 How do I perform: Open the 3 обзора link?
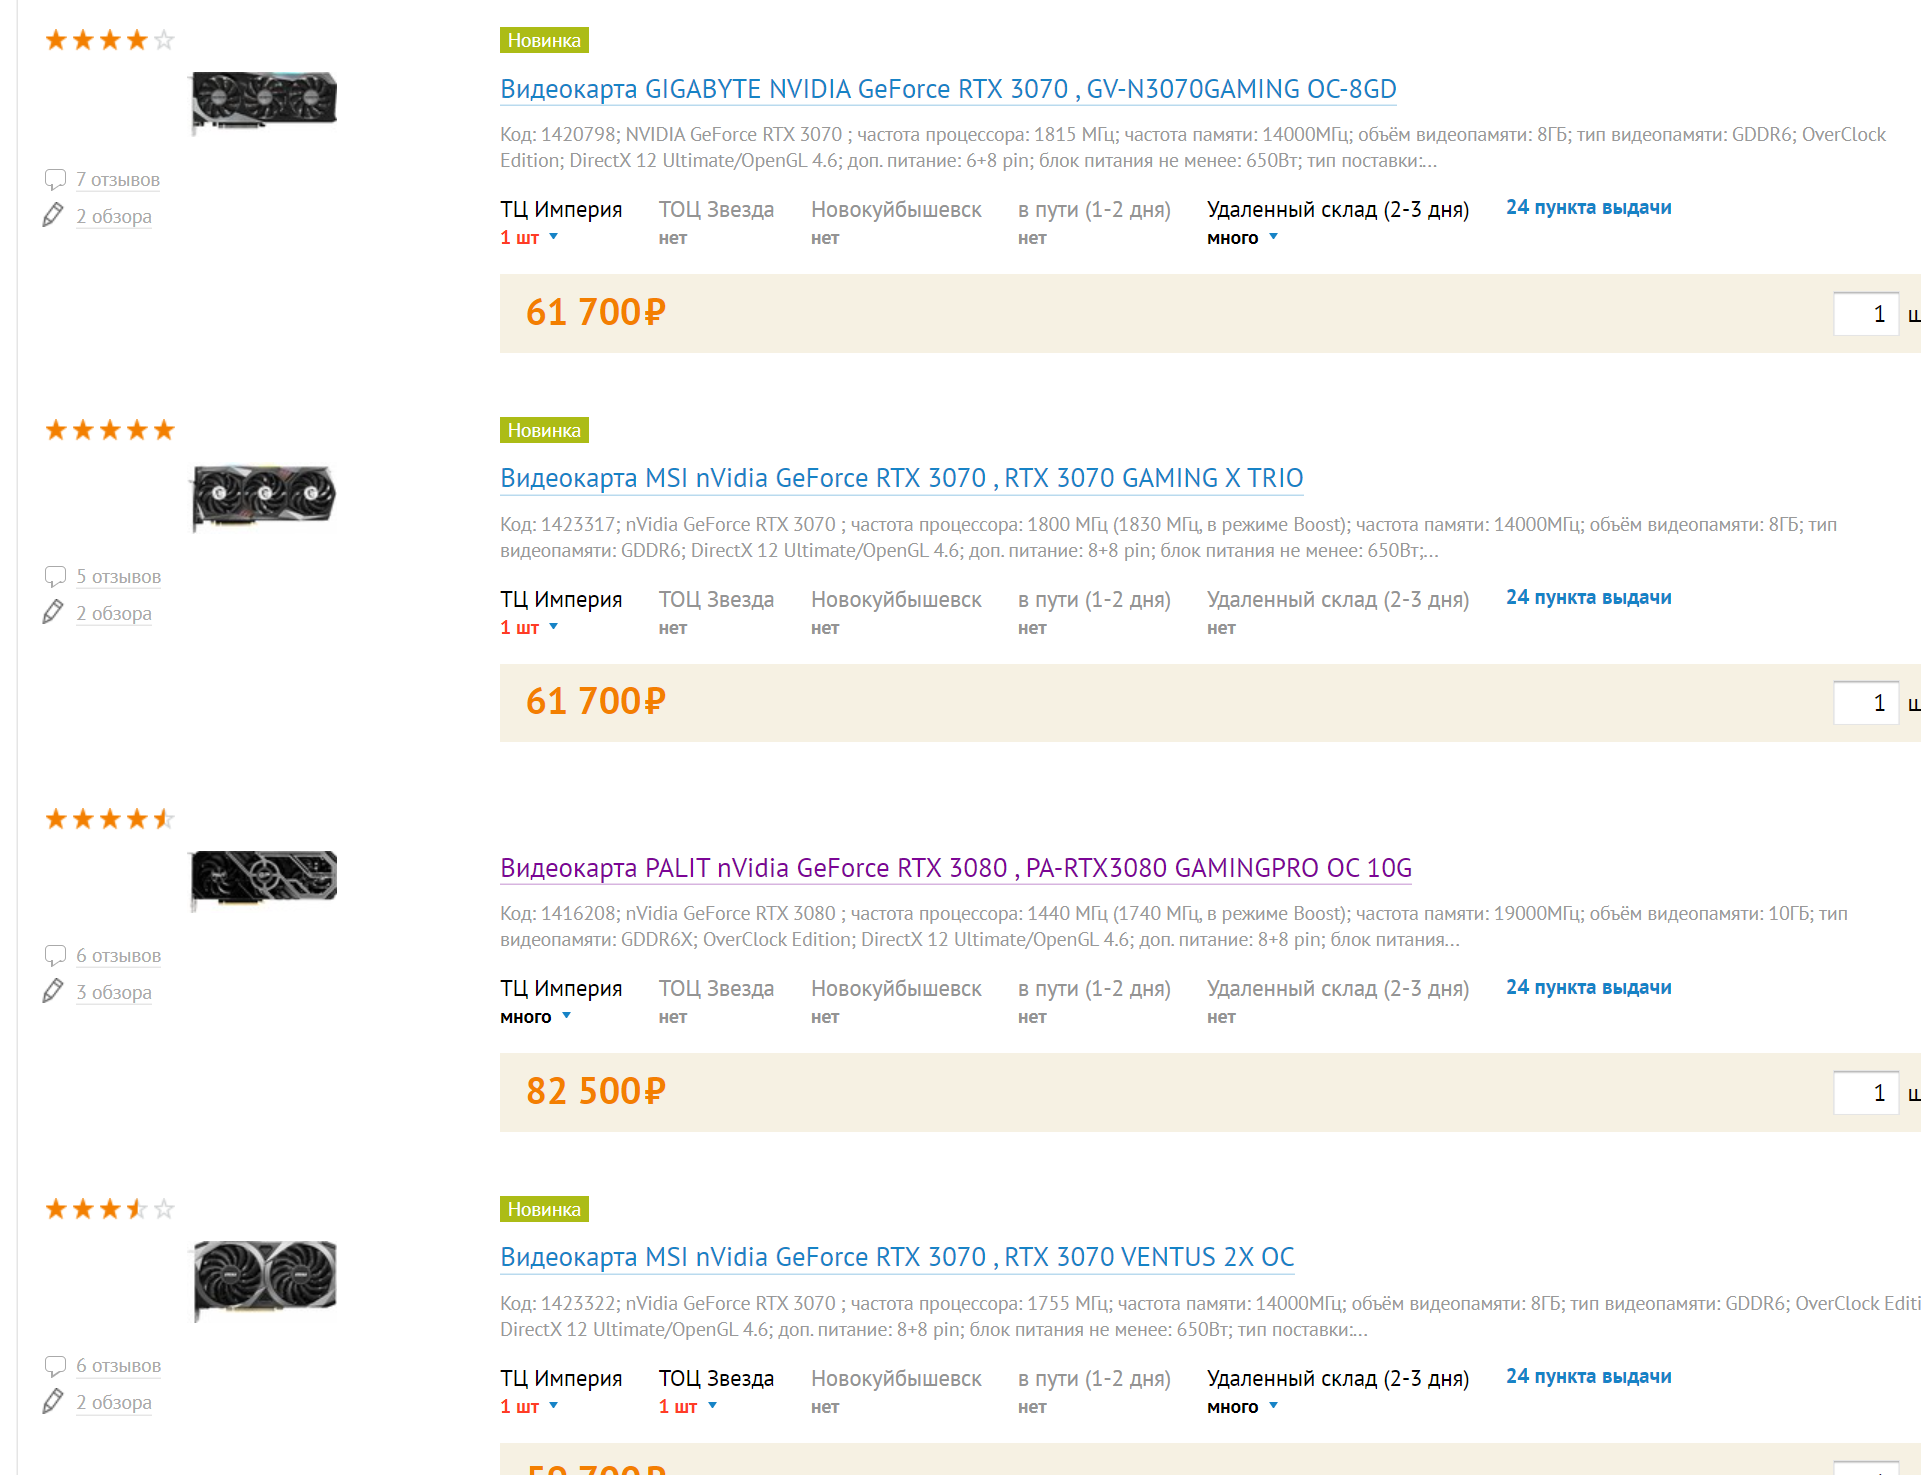114,993
